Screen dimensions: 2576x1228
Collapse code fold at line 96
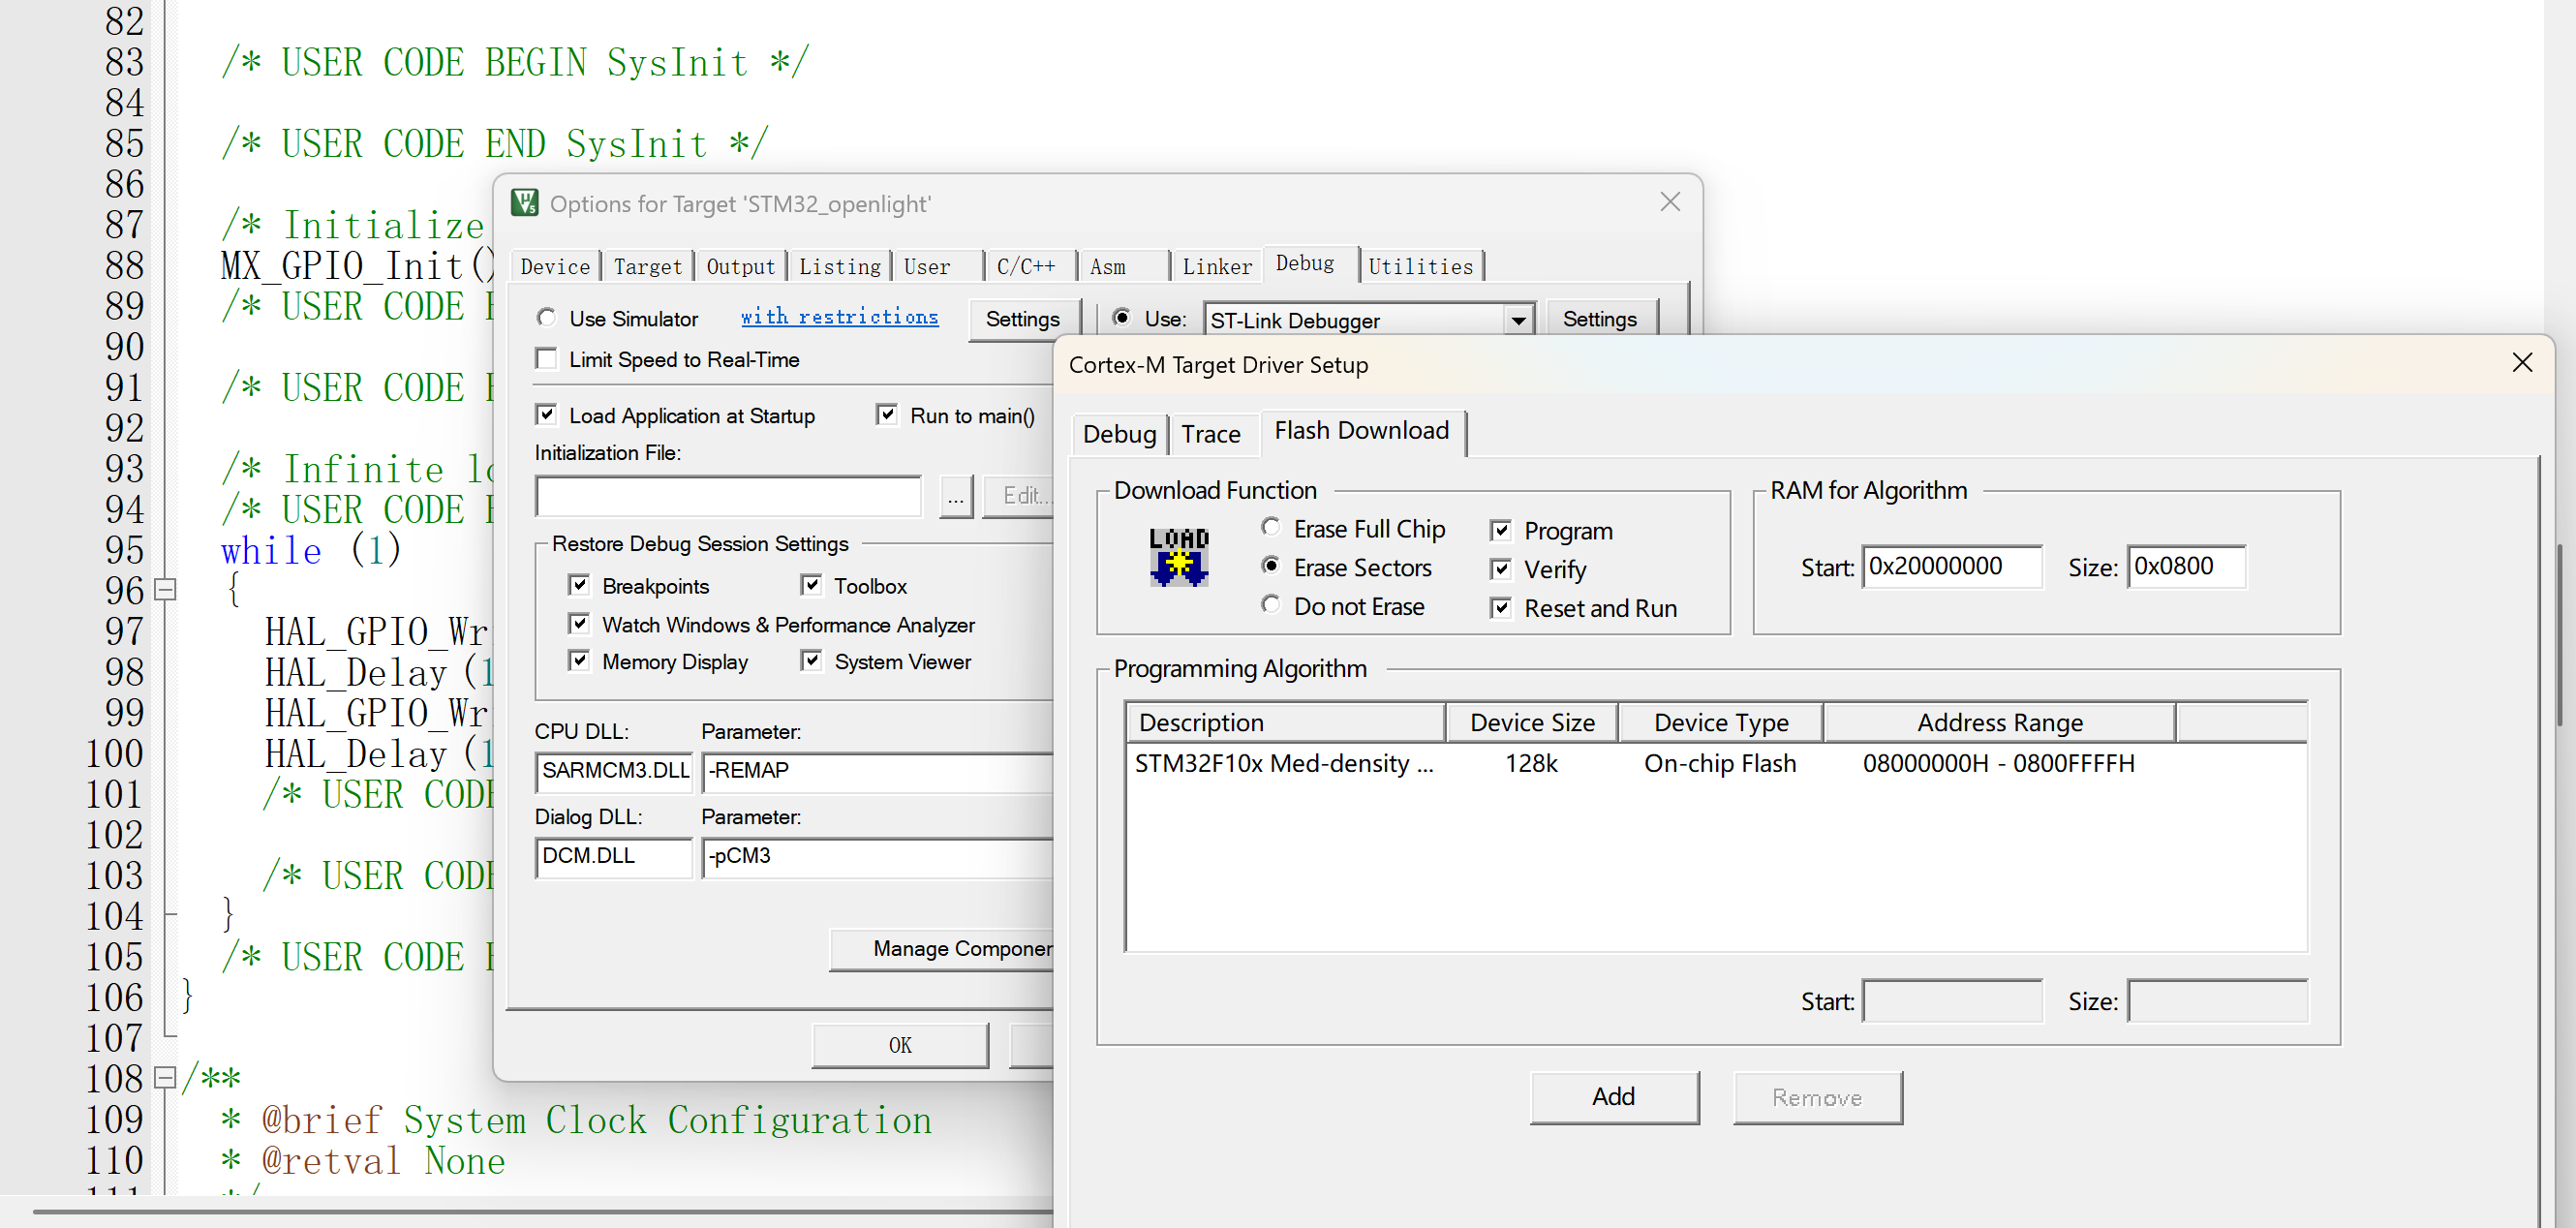click(x=166, y=590)
